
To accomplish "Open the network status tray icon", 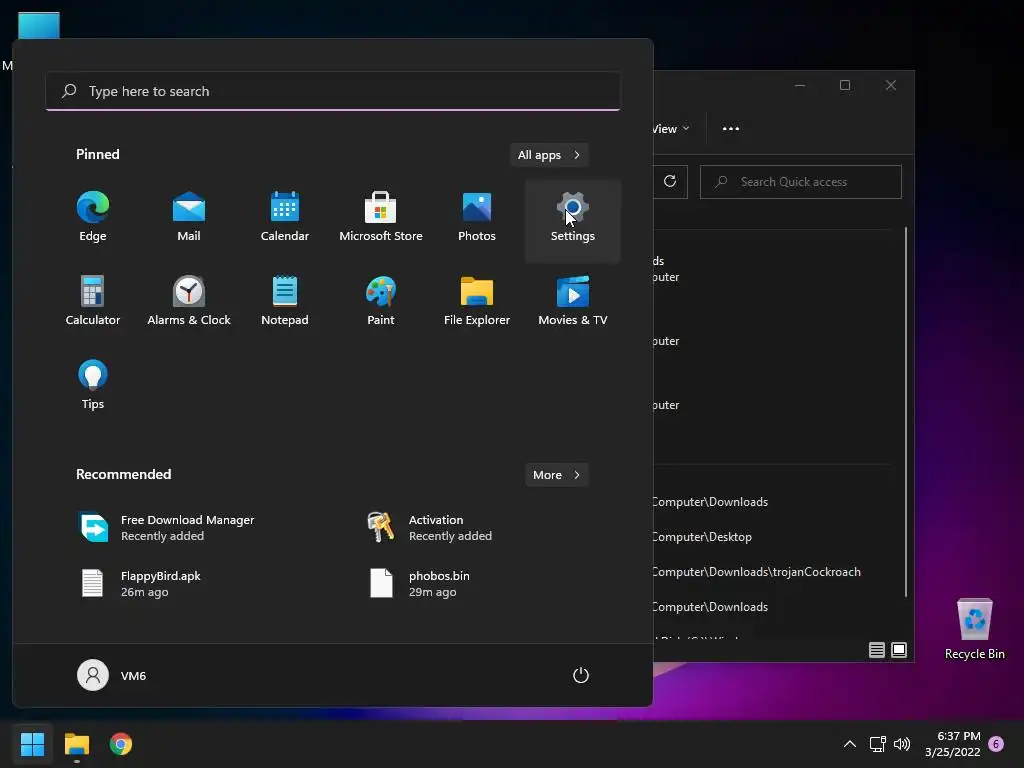I will click(x=877, y=744).
